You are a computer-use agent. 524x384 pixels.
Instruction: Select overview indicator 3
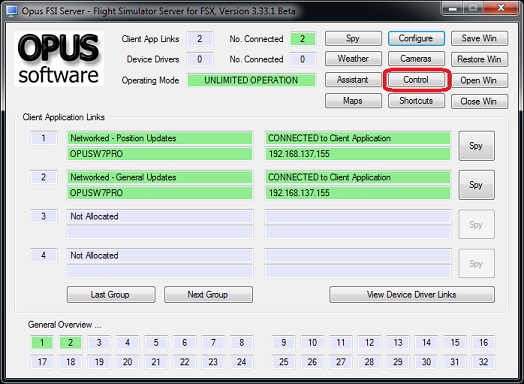pos(99,343)
